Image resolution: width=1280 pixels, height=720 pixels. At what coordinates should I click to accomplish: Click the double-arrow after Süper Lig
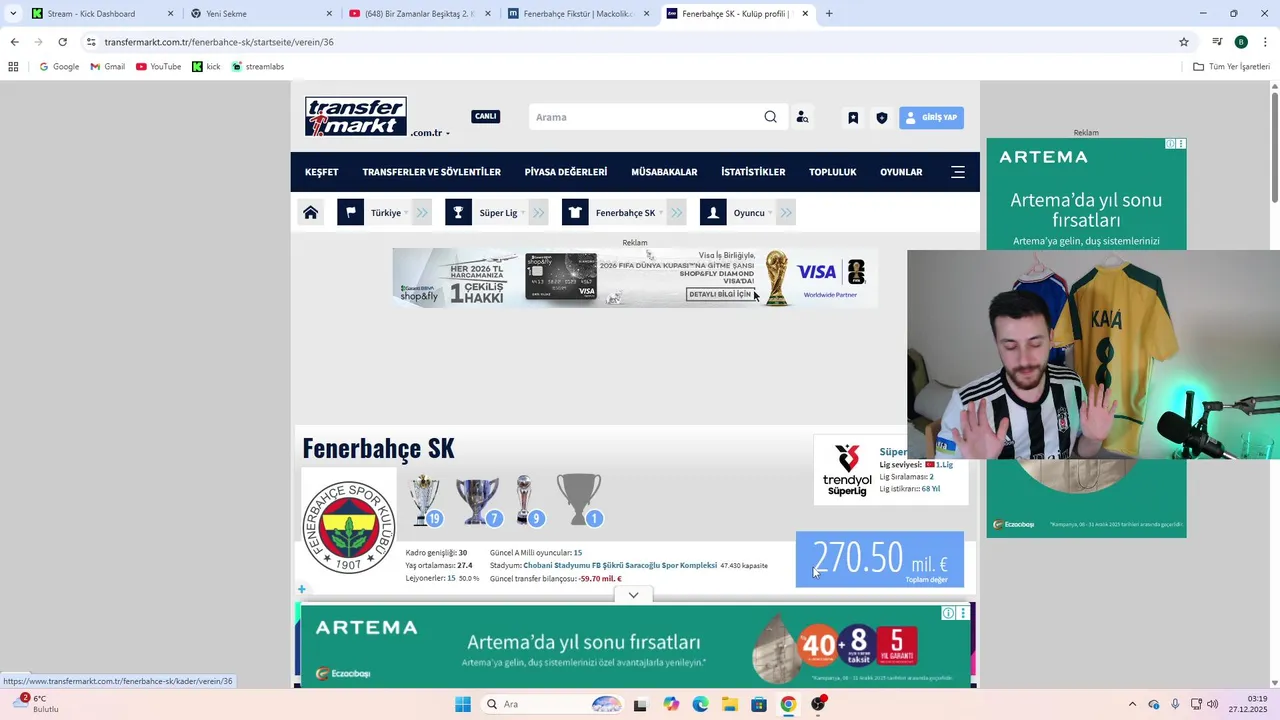pyautogui.click(x=538, y=212)
